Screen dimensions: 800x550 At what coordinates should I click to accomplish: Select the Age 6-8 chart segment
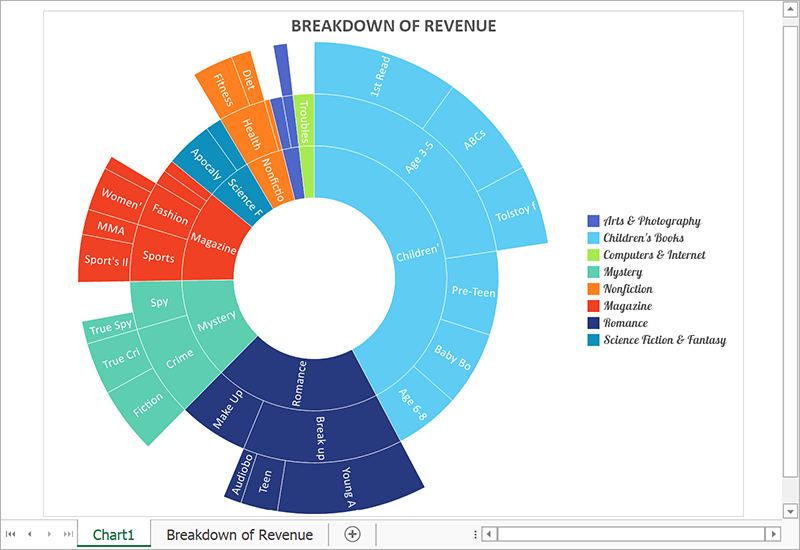click(x=413, y=405)
